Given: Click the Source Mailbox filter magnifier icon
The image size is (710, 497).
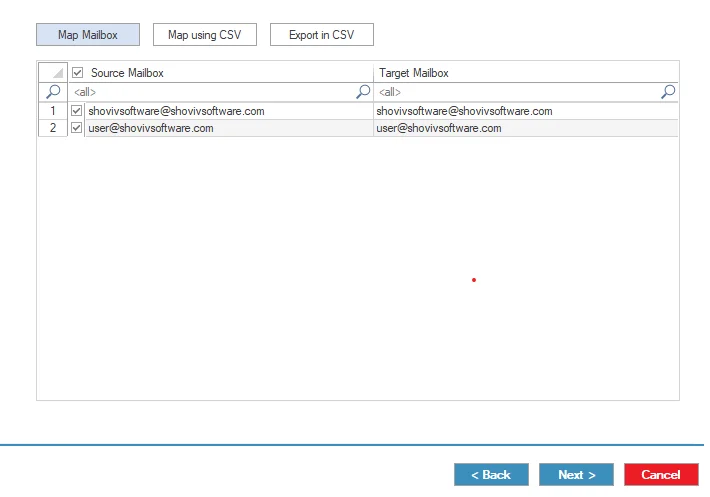Looking at the screenshot, I should 363,92.
